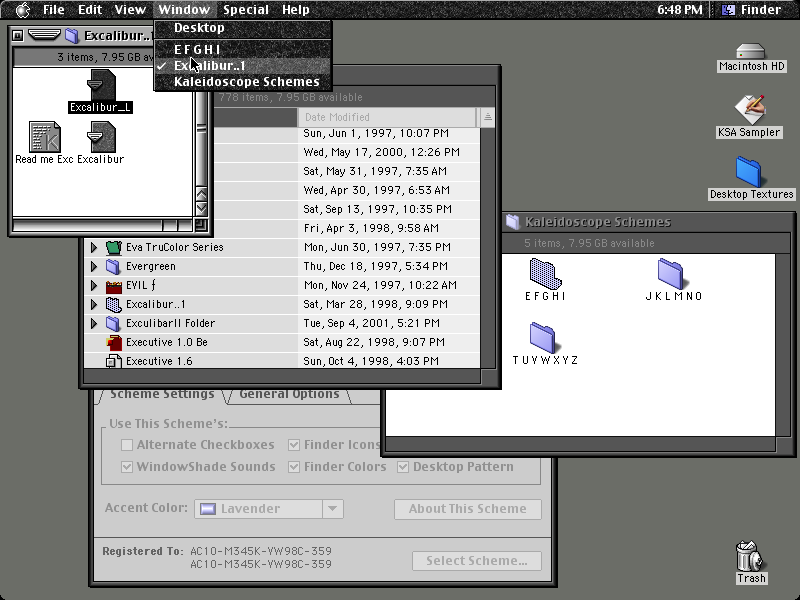
Task: Click the Excalibur..1 window scroll up arrow
Action: [202, 194]
